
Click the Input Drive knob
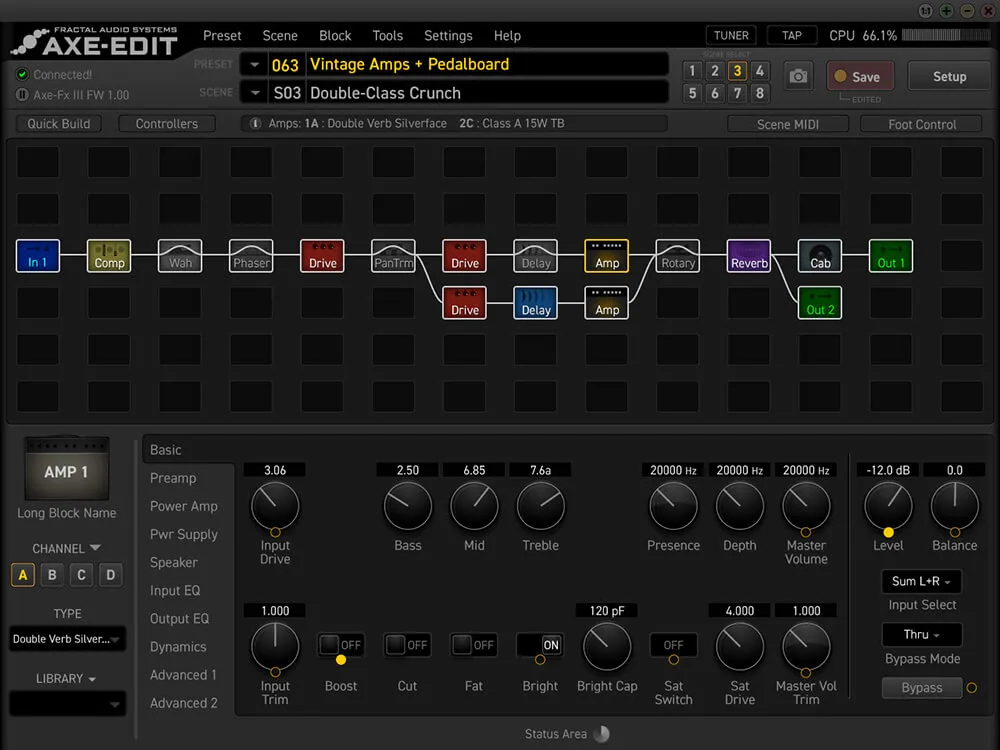pyautogui.click(x=275, y=506)
